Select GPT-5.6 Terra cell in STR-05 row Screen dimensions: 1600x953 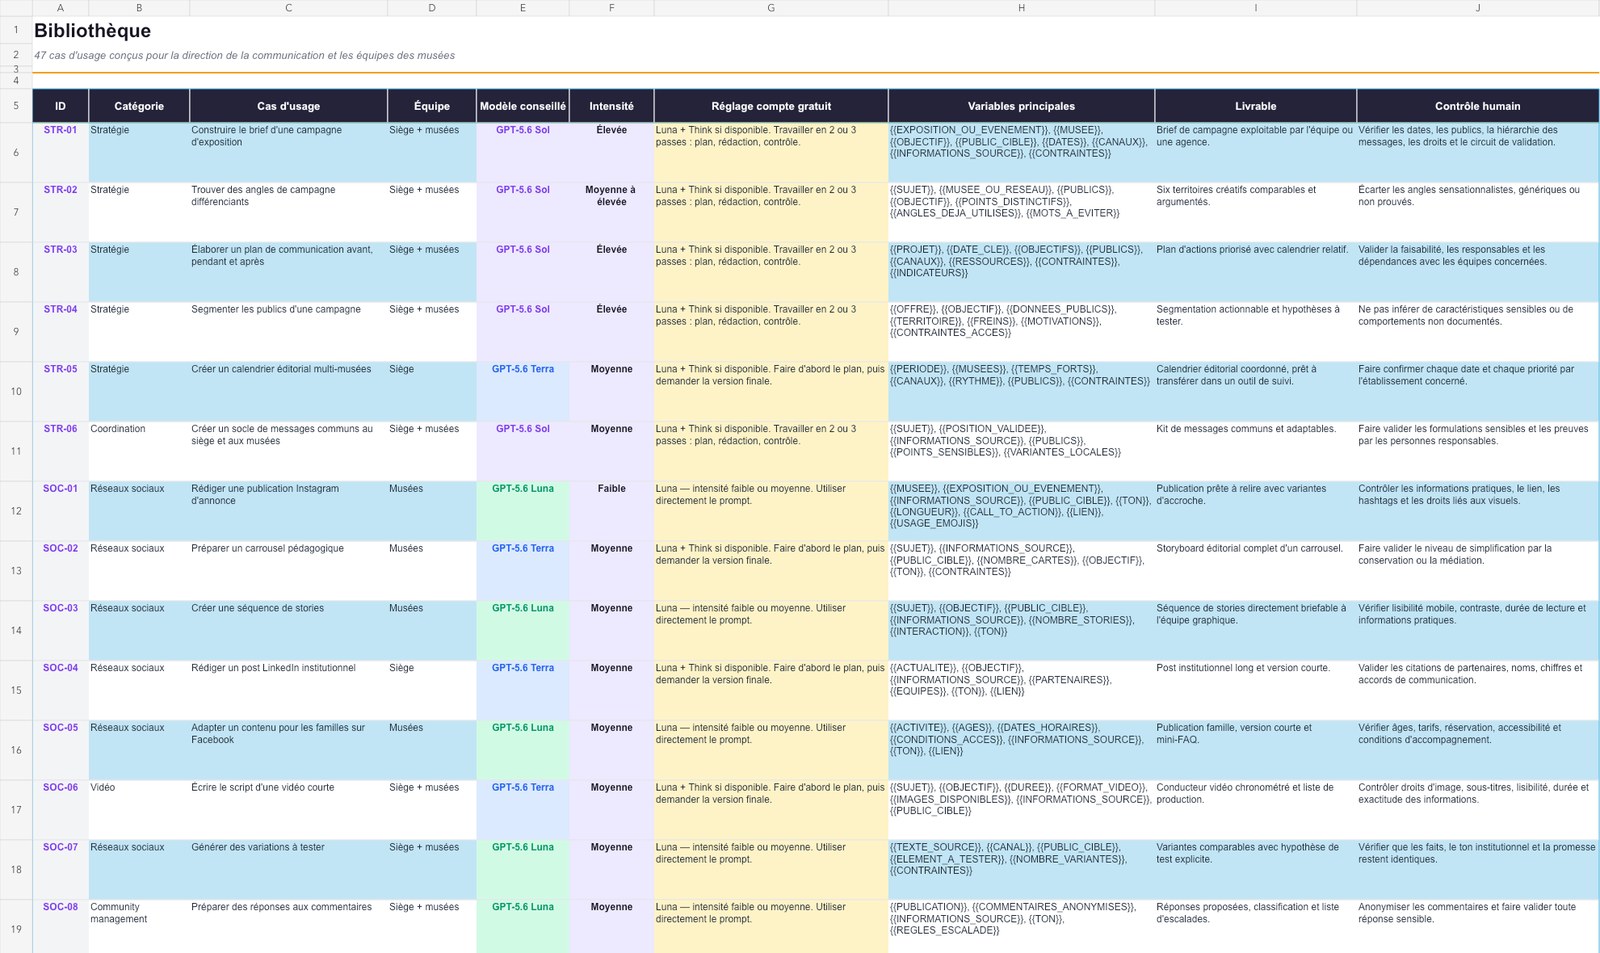point(523,391)
